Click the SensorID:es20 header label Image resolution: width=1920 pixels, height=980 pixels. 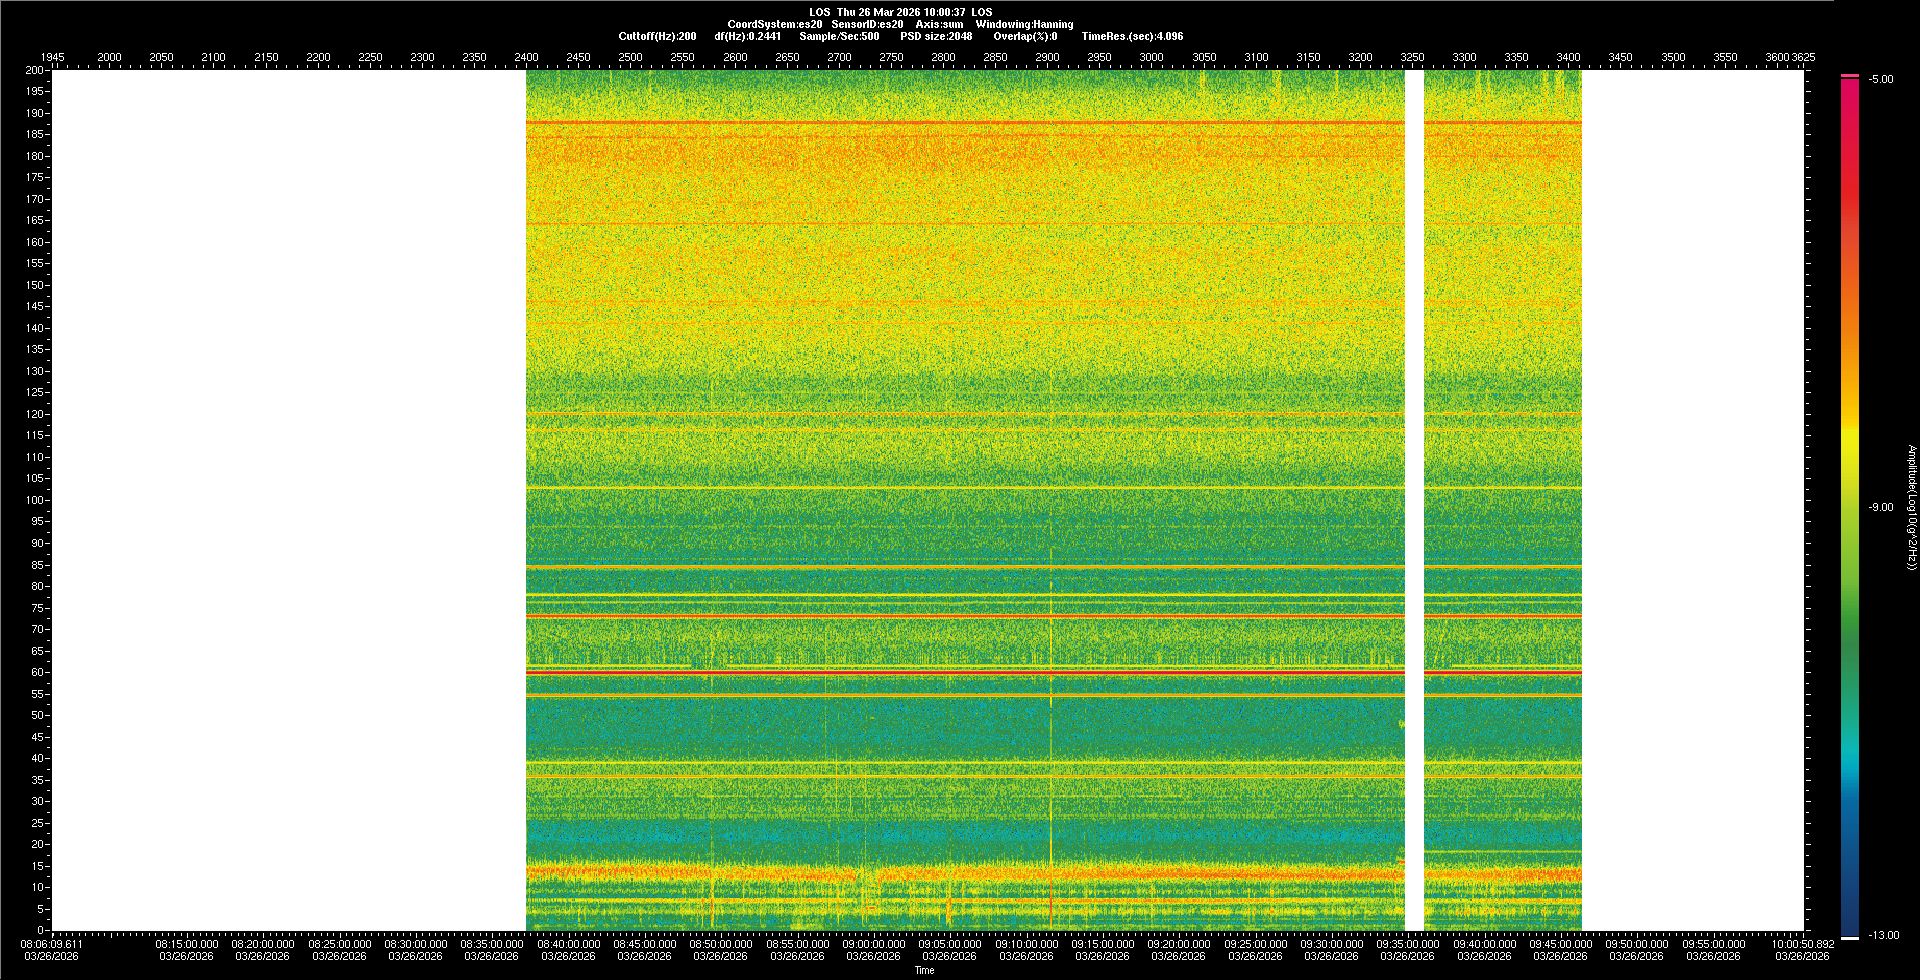point(867,24)
